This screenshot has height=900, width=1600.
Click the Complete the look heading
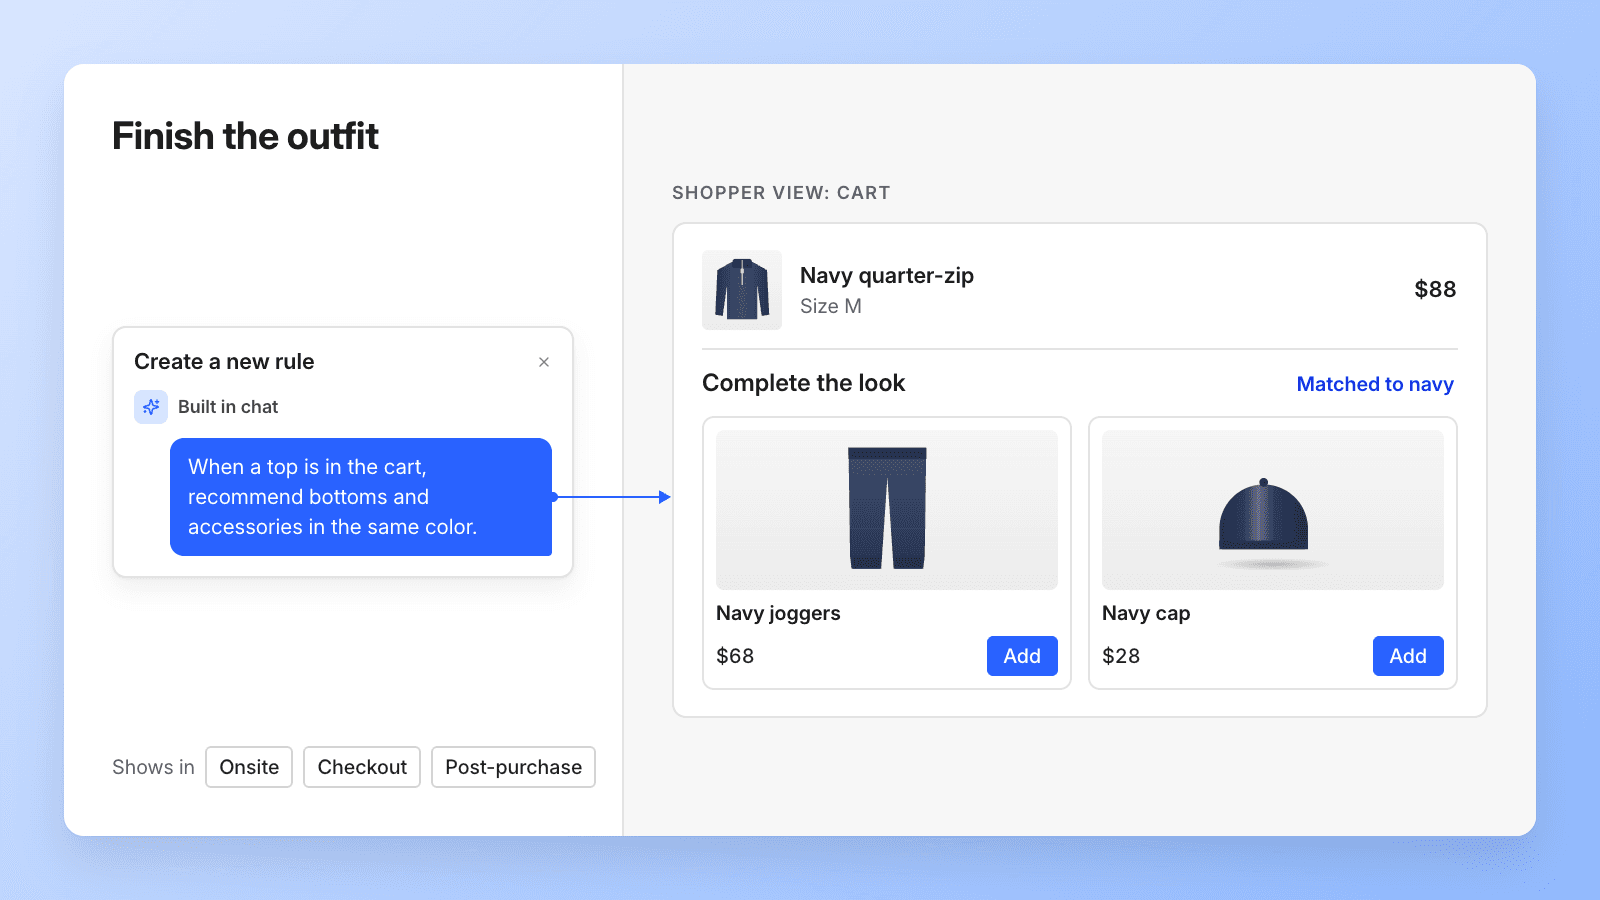[803, 383]
